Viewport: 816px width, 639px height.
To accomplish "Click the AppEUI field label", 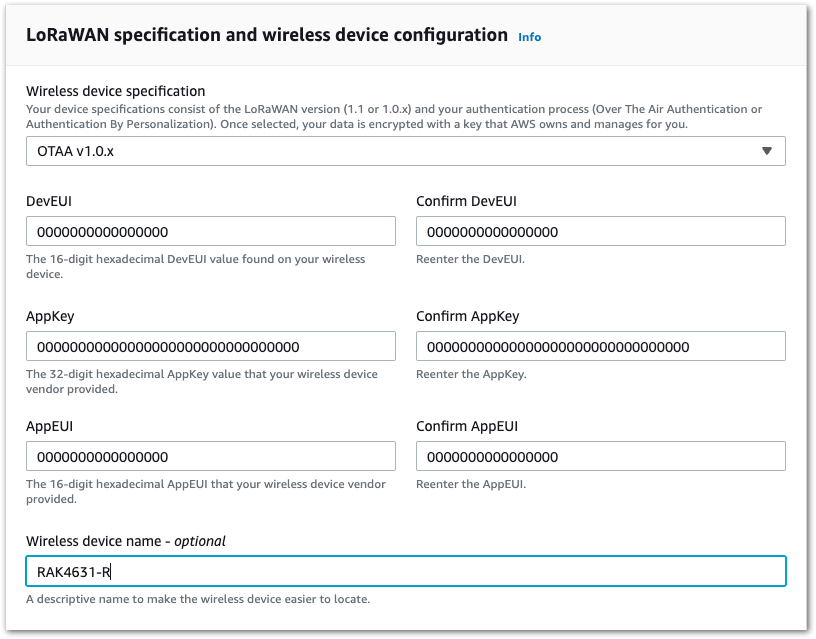I will tap(50, 427).
